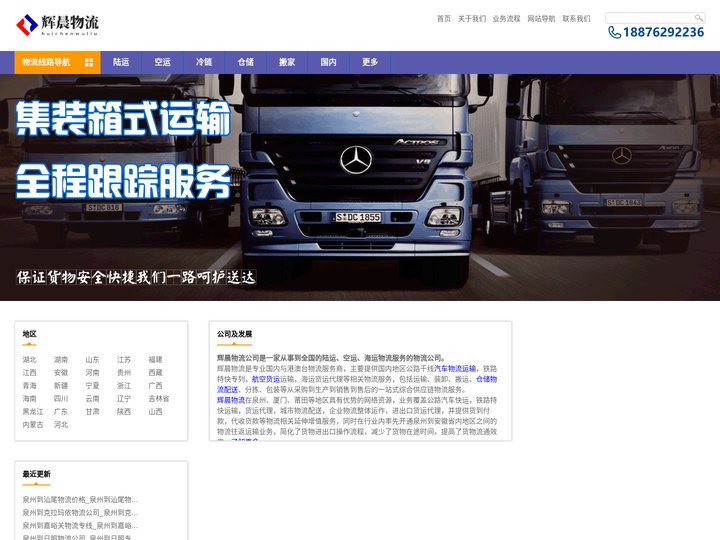This screenshot has height=540, width=720.
Task: Open the 航空货运 blue link
Action: coord(266,379)
